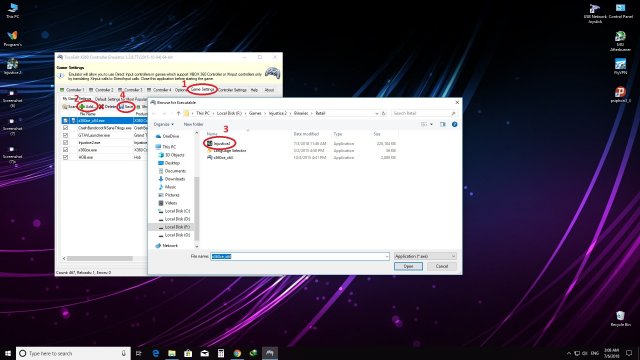Click the Open button in the dialog

408,267
